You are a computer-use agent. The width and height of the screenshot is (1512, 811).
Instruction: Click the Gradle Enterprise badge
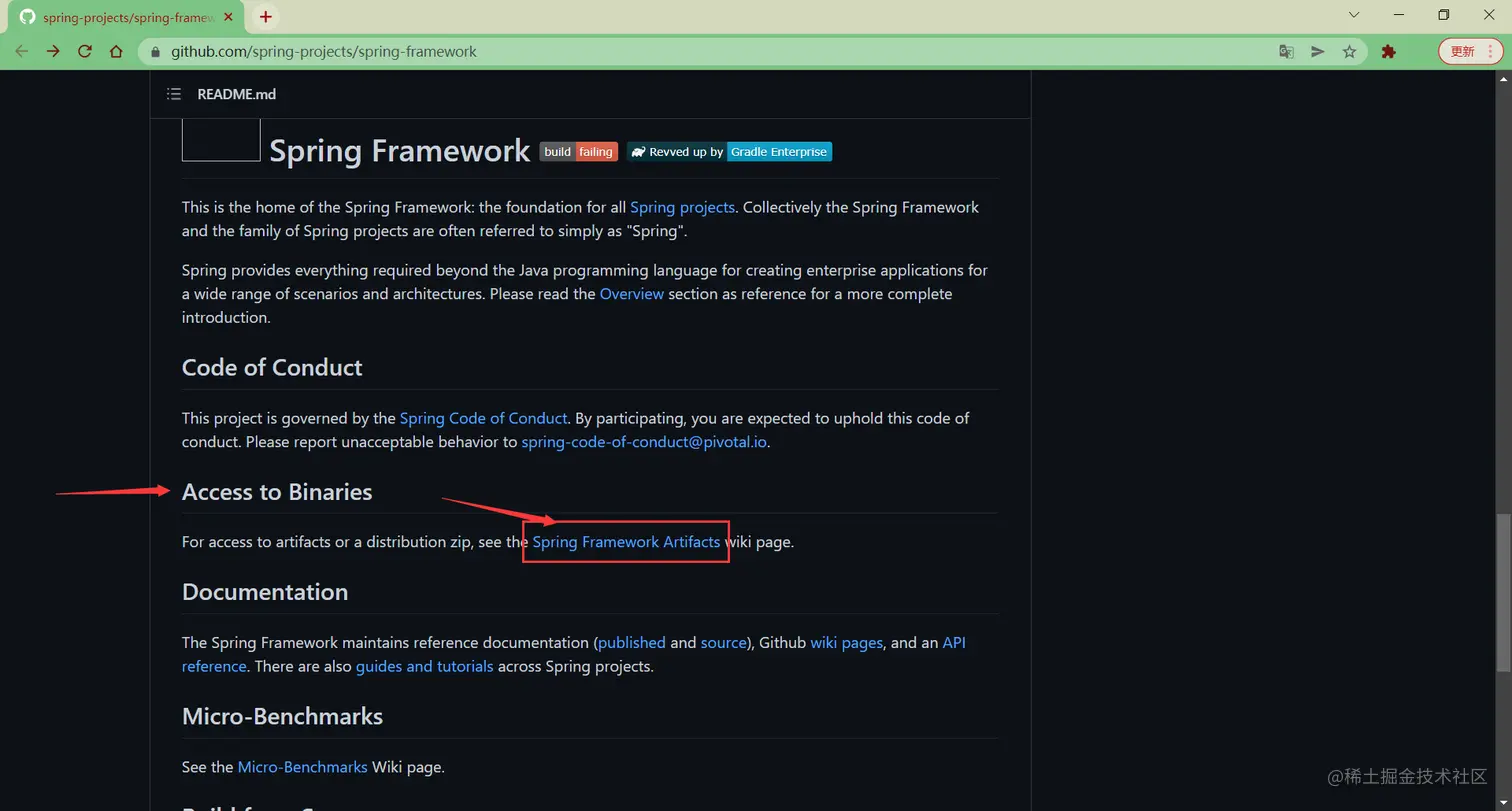tap(729, 152)
